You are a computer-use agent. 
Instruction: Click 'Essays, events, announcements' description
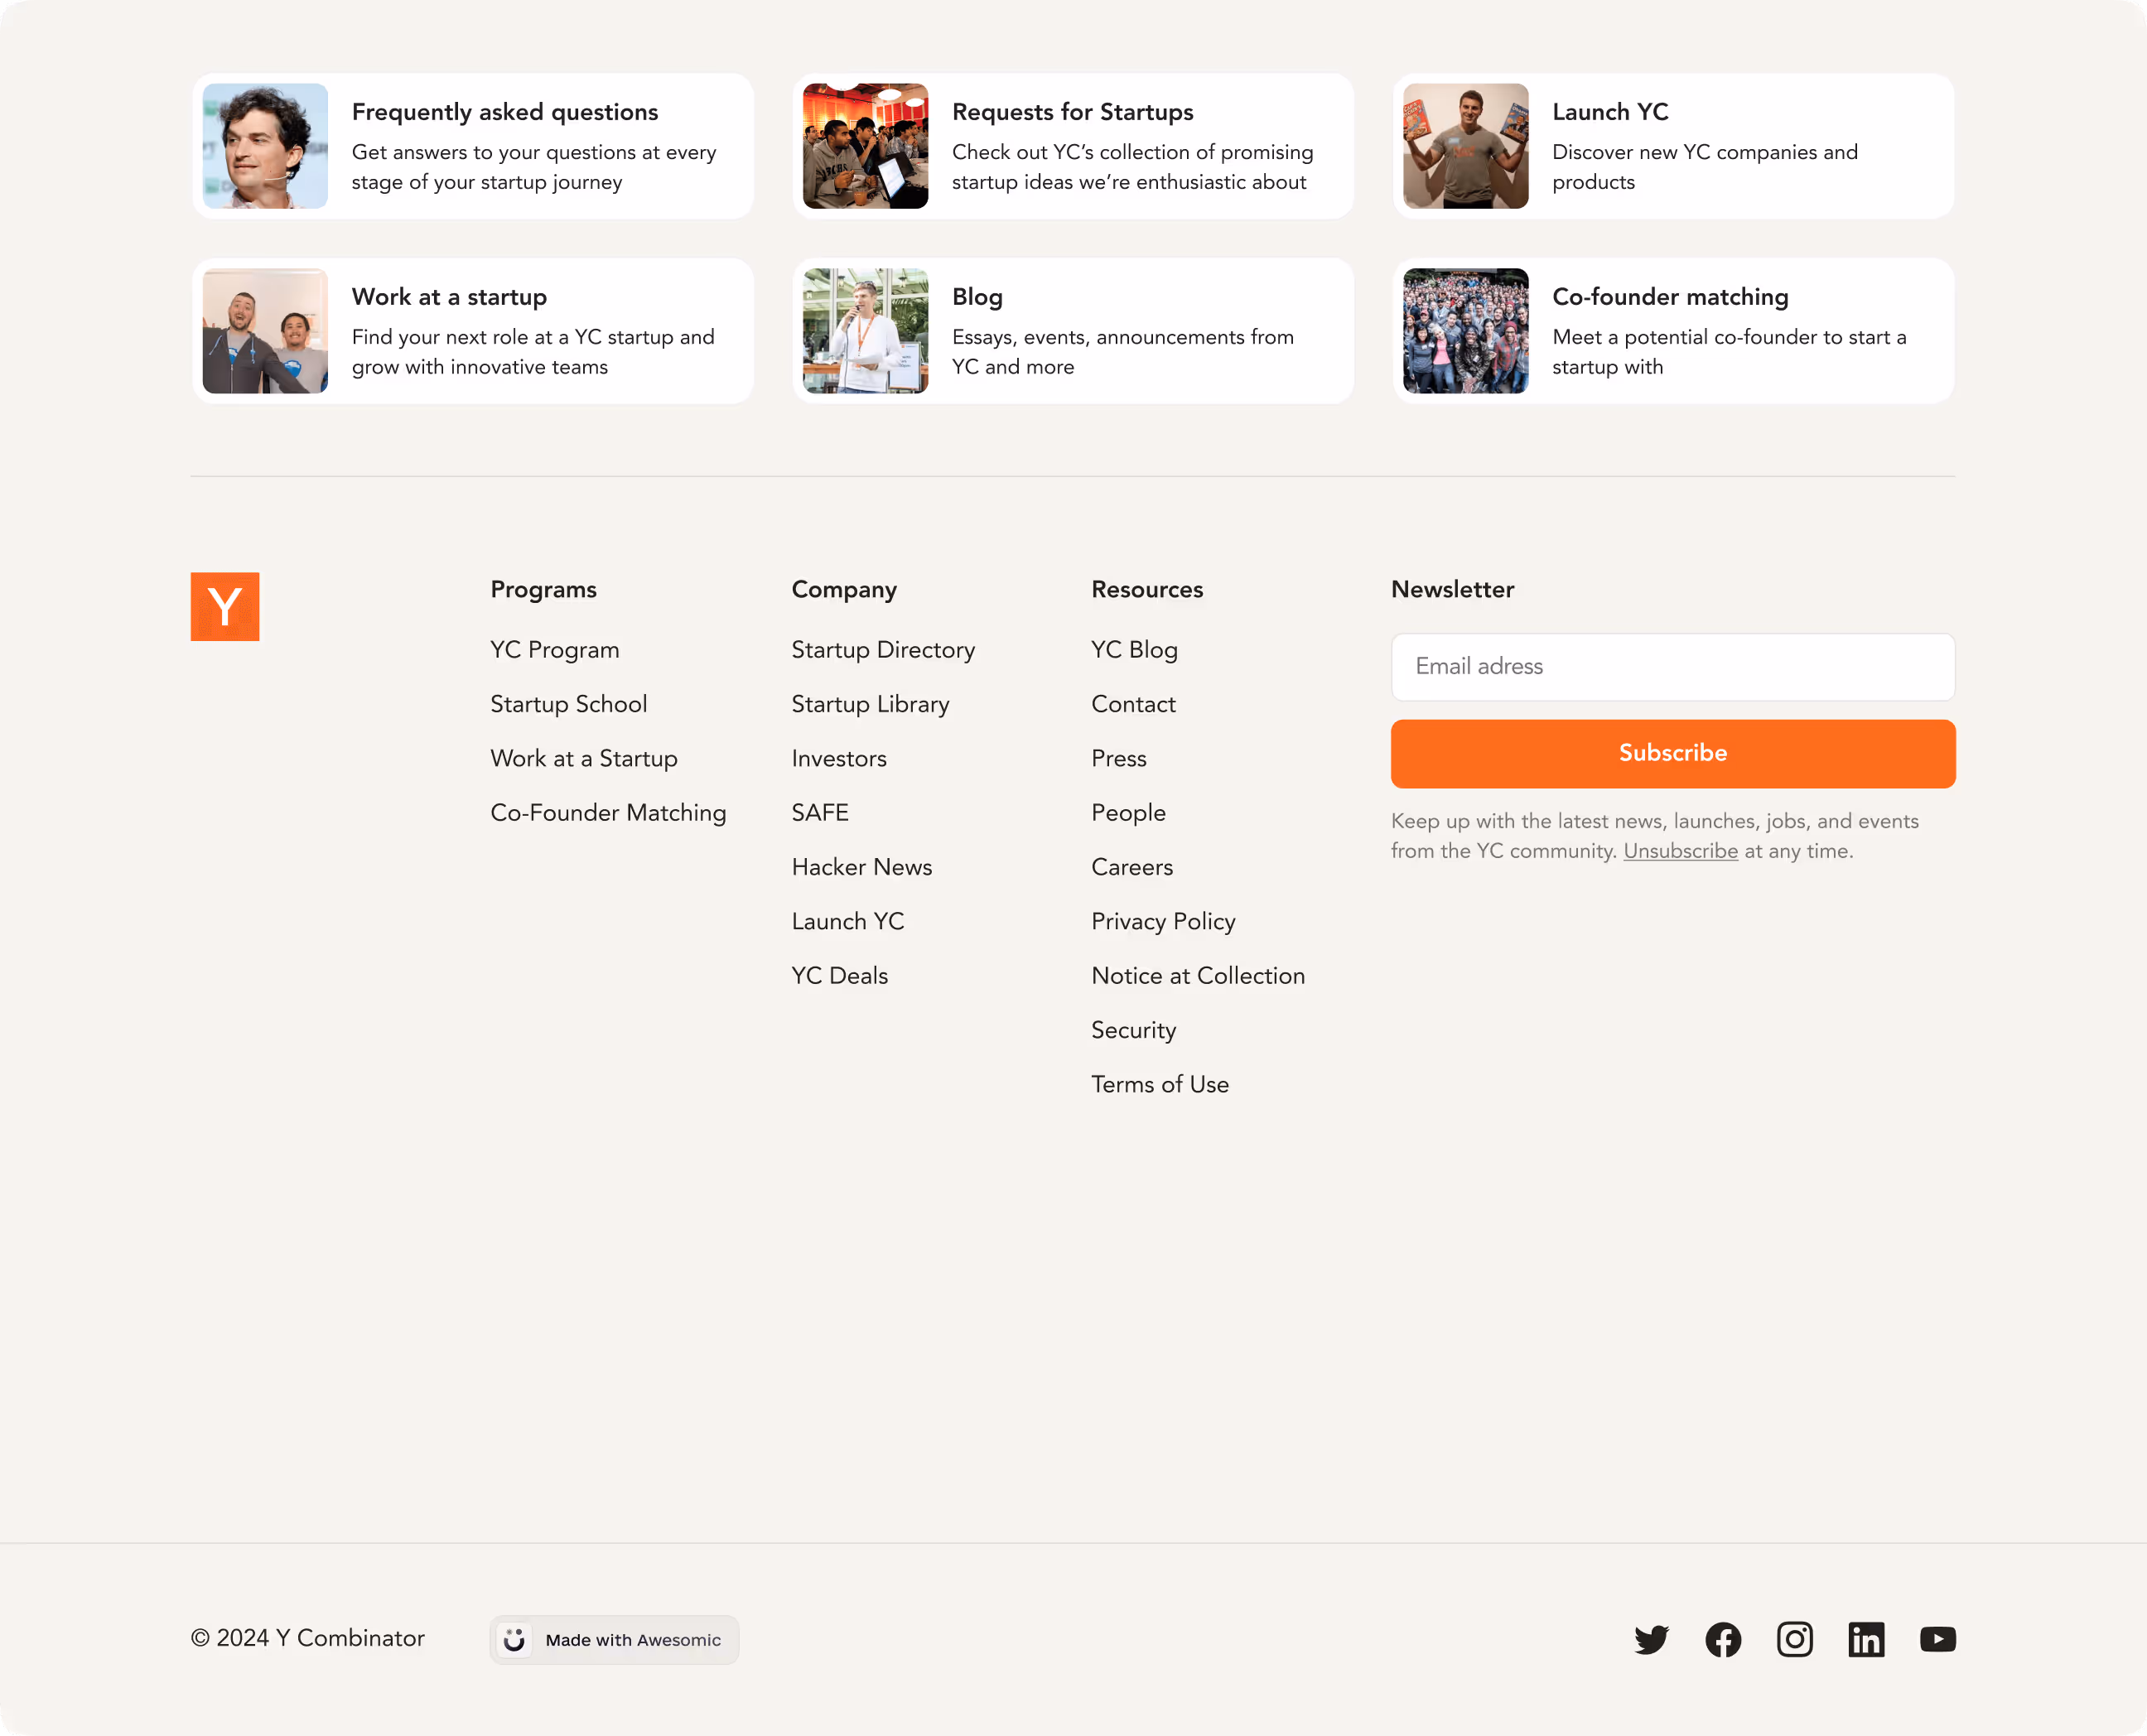(1122, 352)
